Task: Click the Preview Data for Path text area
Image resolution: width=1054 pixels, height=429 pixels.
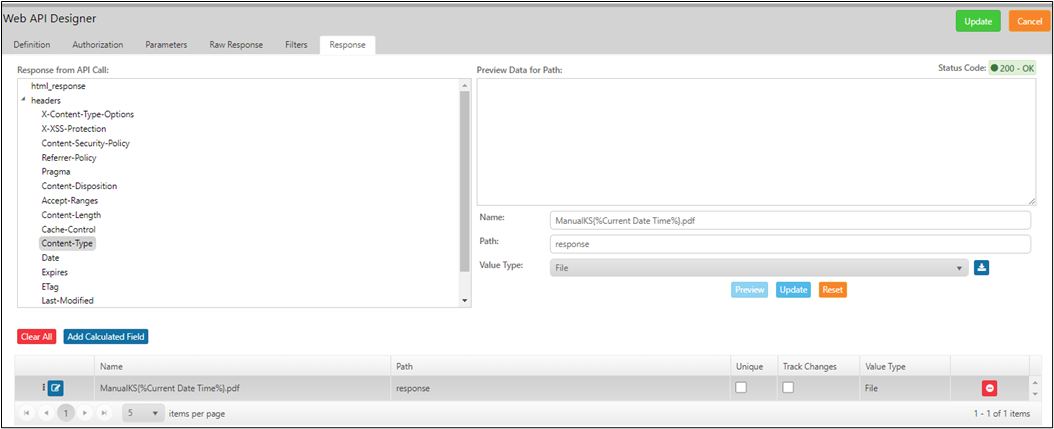Action: (x=757, y=142)
